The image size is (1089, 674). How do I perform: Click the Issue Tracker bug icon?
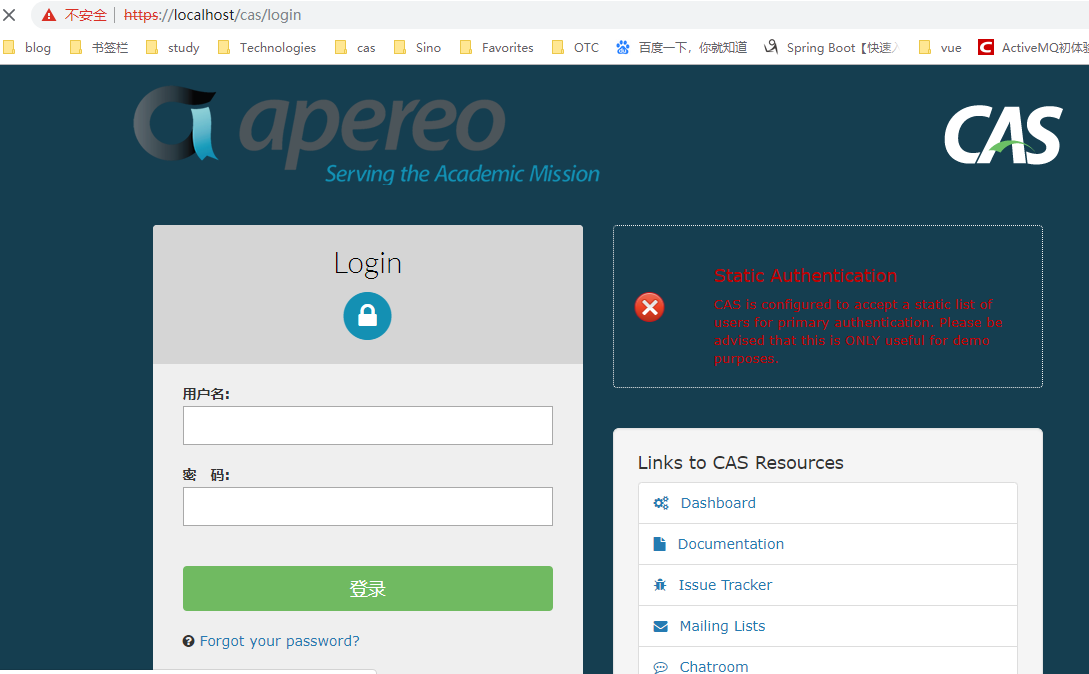(x=660, y=585)
